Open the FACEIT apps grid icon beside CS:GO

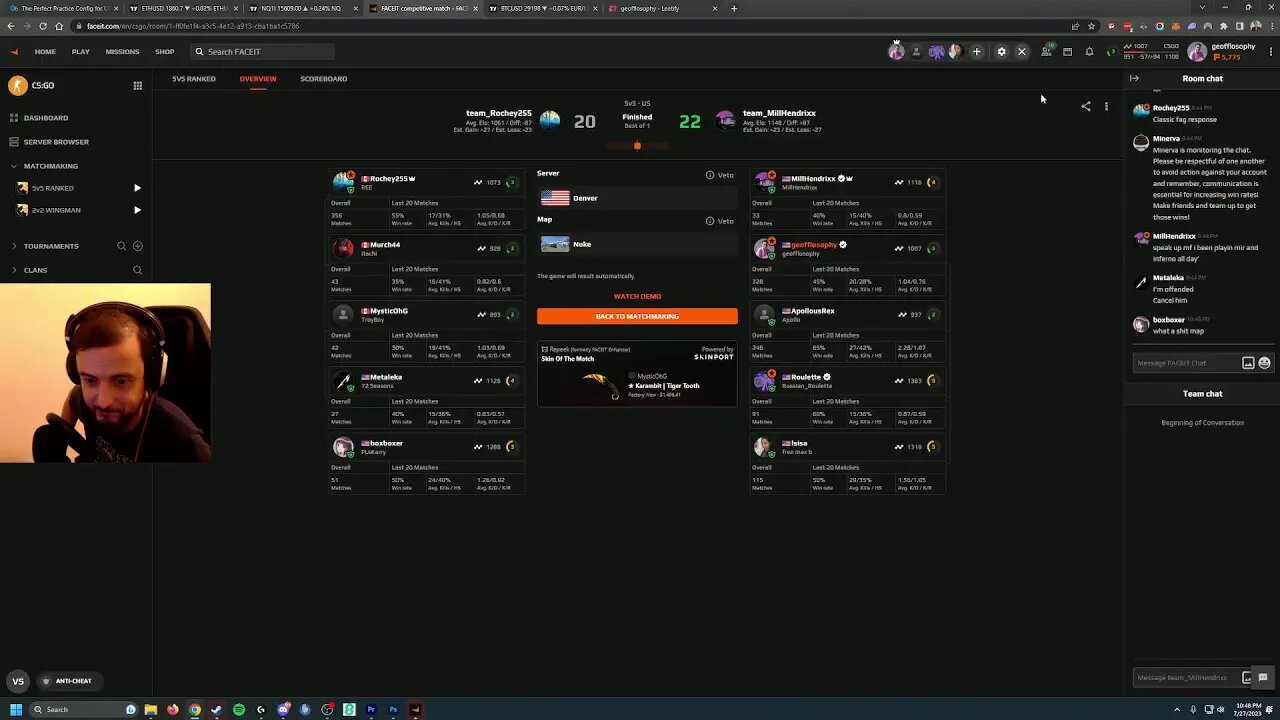(x=138, y=86)
